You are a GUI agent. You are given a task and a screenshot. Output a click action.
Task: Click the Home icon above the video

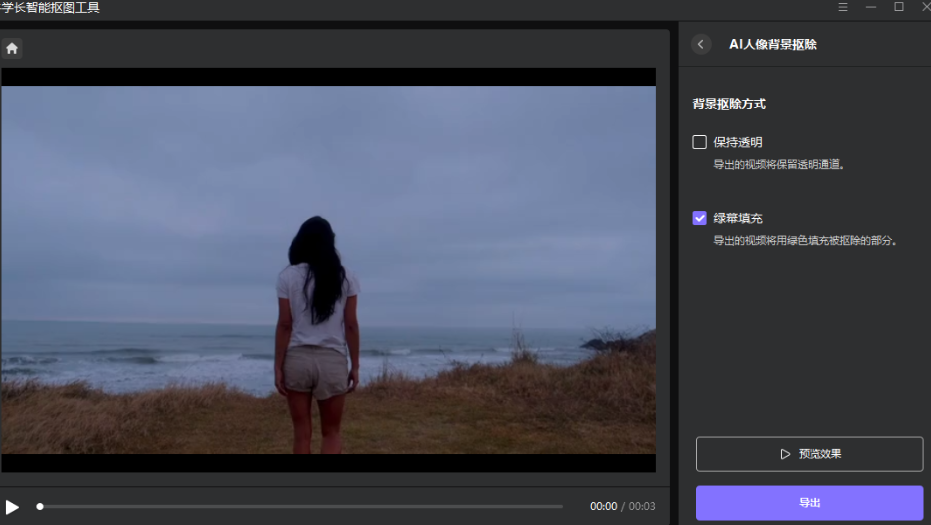click(12, 48)
